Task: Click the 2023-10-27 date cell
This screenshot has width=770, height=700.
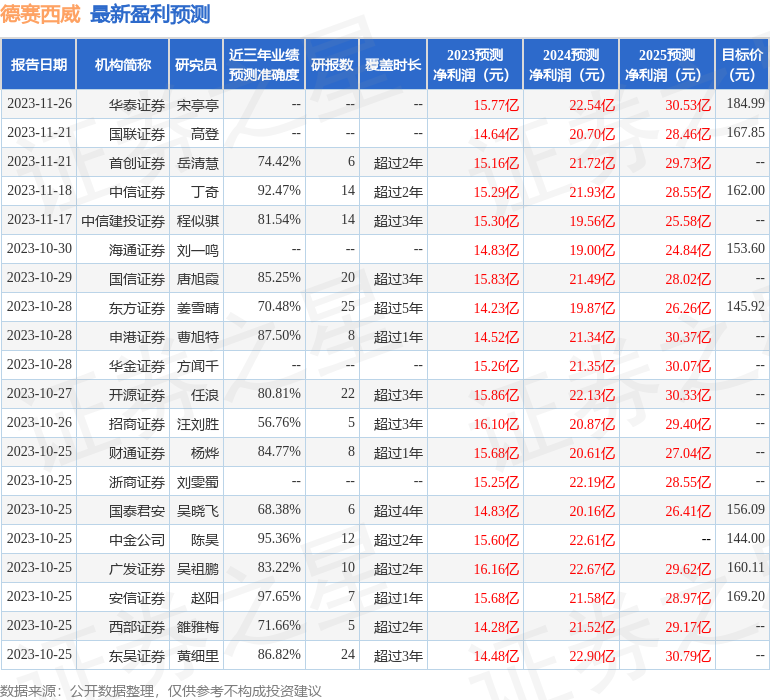Action: click(x=39, y=393)
